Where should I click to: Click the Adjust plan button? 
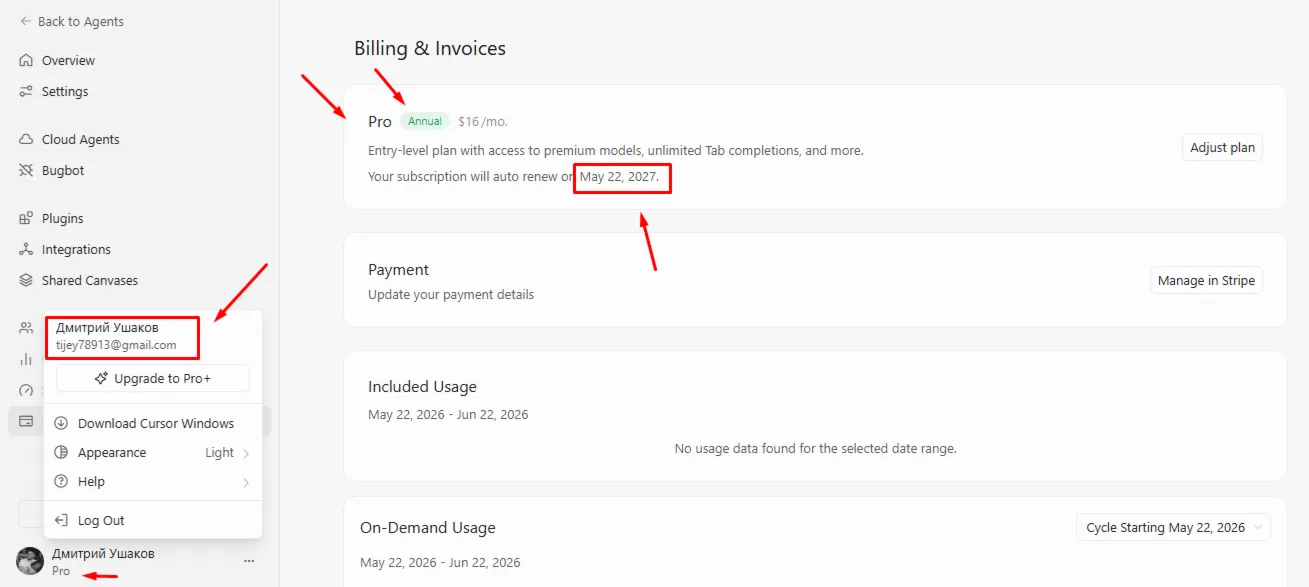1222,147
